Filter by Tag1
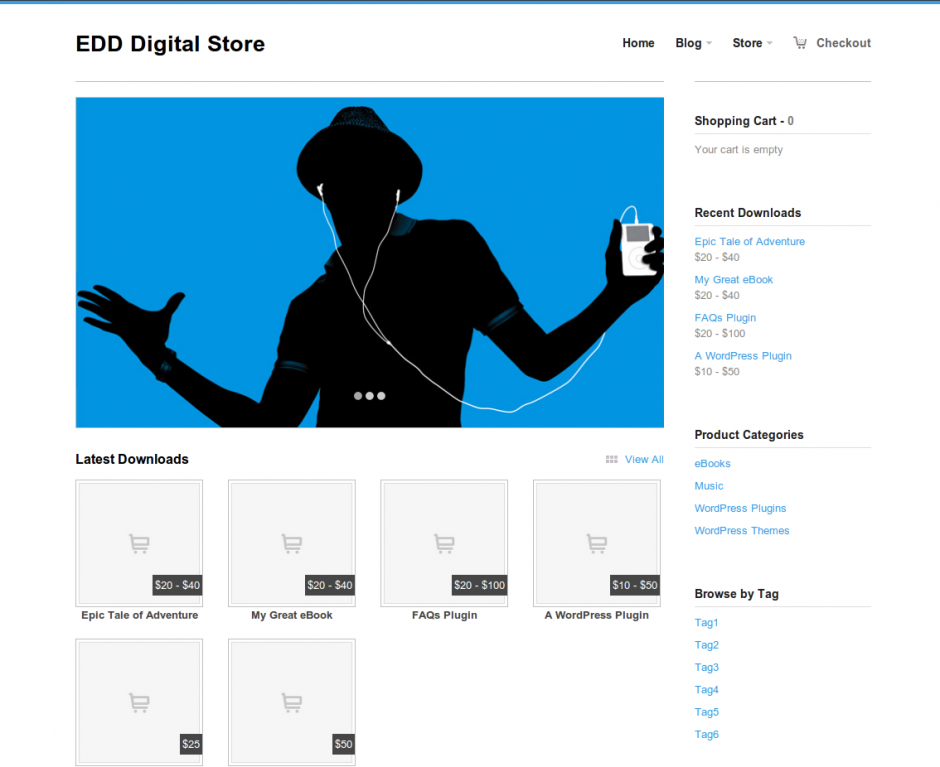This screenshot has height=767, width=940. point(706,622)
